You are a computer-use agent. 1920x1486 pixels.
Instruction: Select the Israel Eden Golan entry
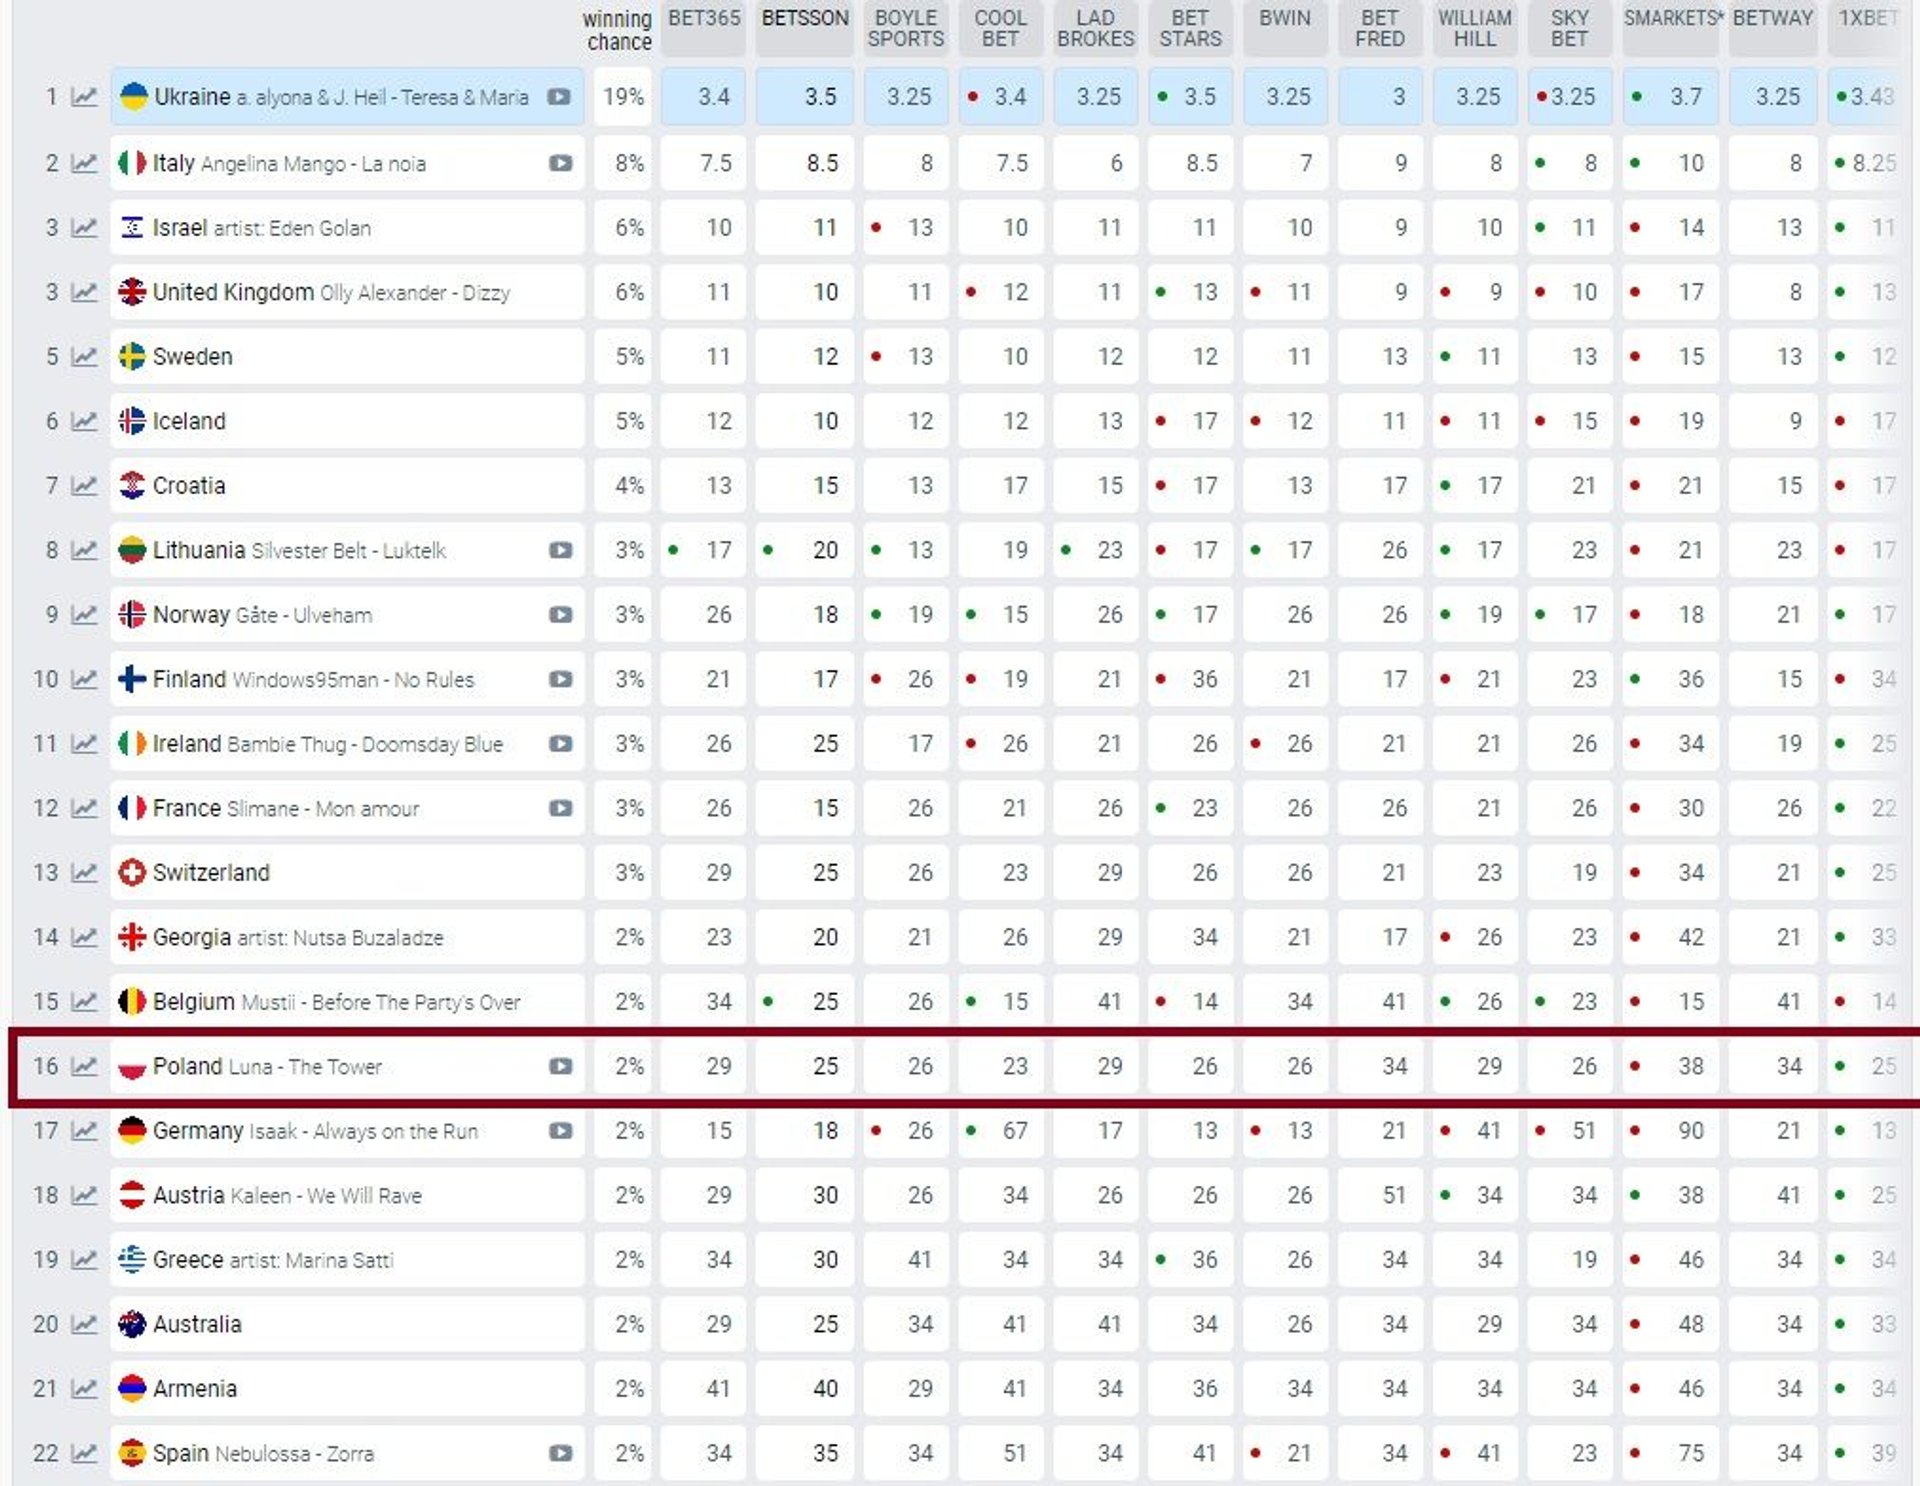pos(347,227)
